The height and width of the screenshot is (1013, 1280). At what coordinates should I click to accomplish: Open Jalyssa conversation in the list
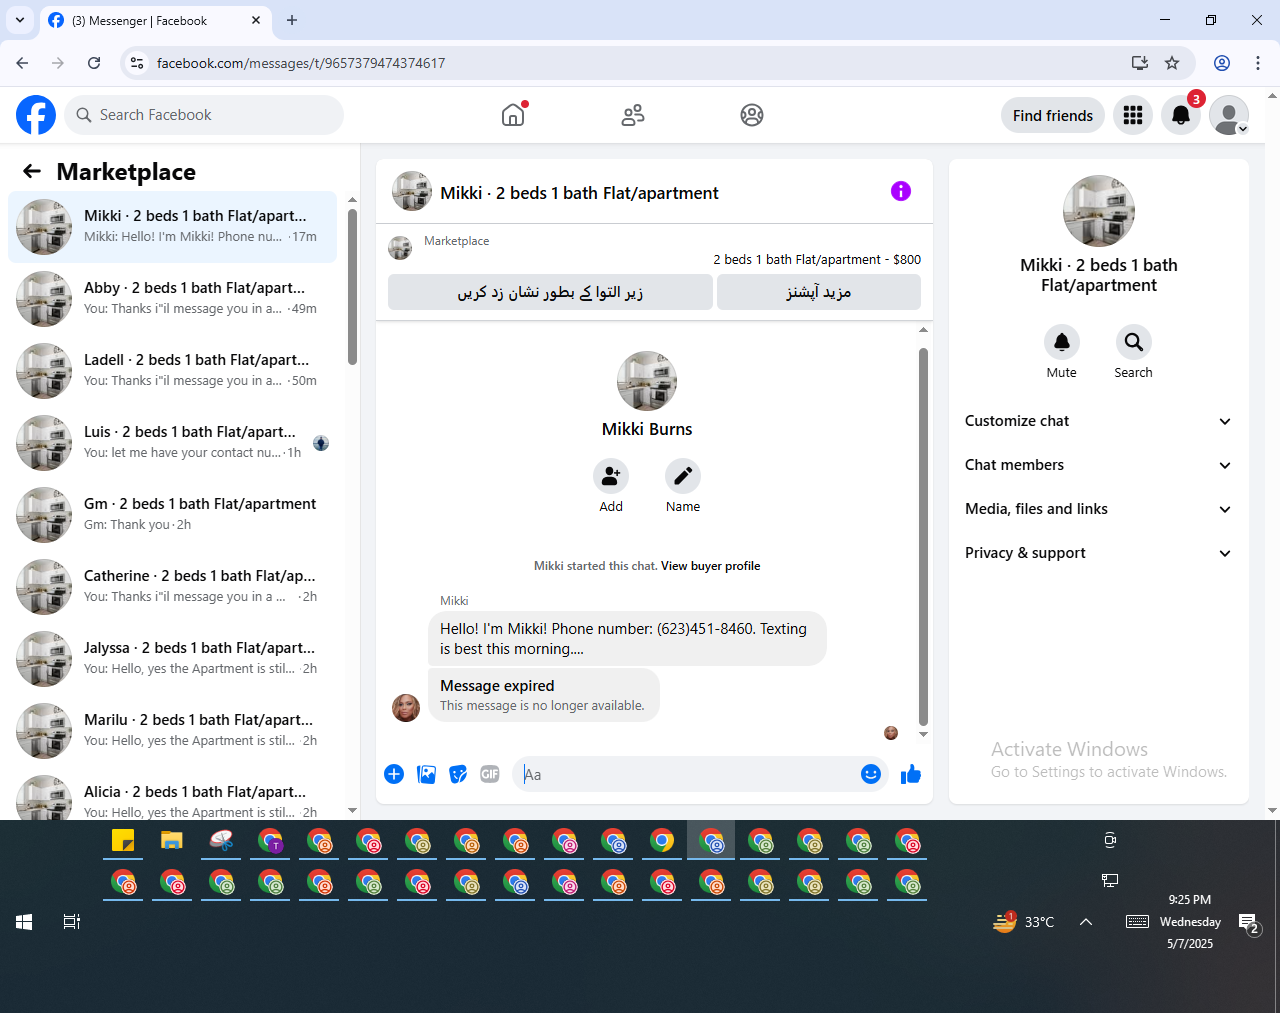pyautogui.click(x=173, y=659)
